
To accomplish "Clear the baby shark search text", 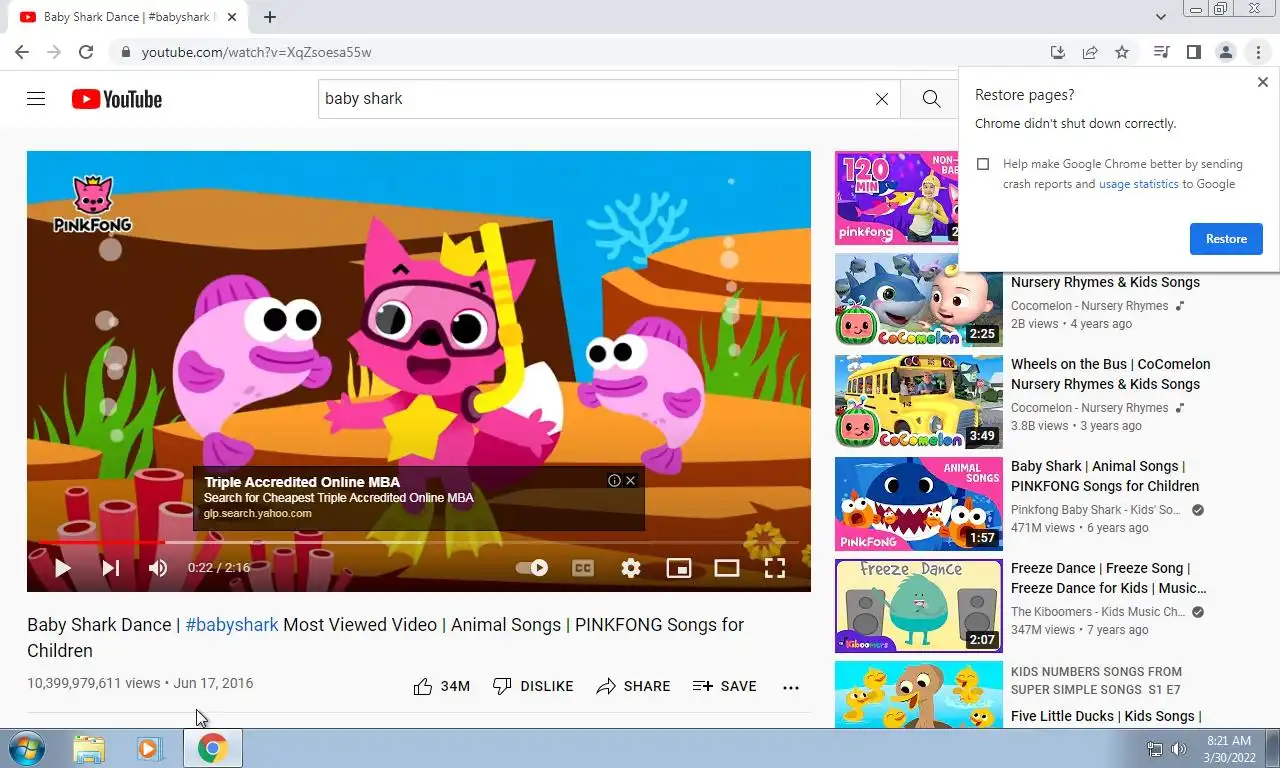I will 882,99.
